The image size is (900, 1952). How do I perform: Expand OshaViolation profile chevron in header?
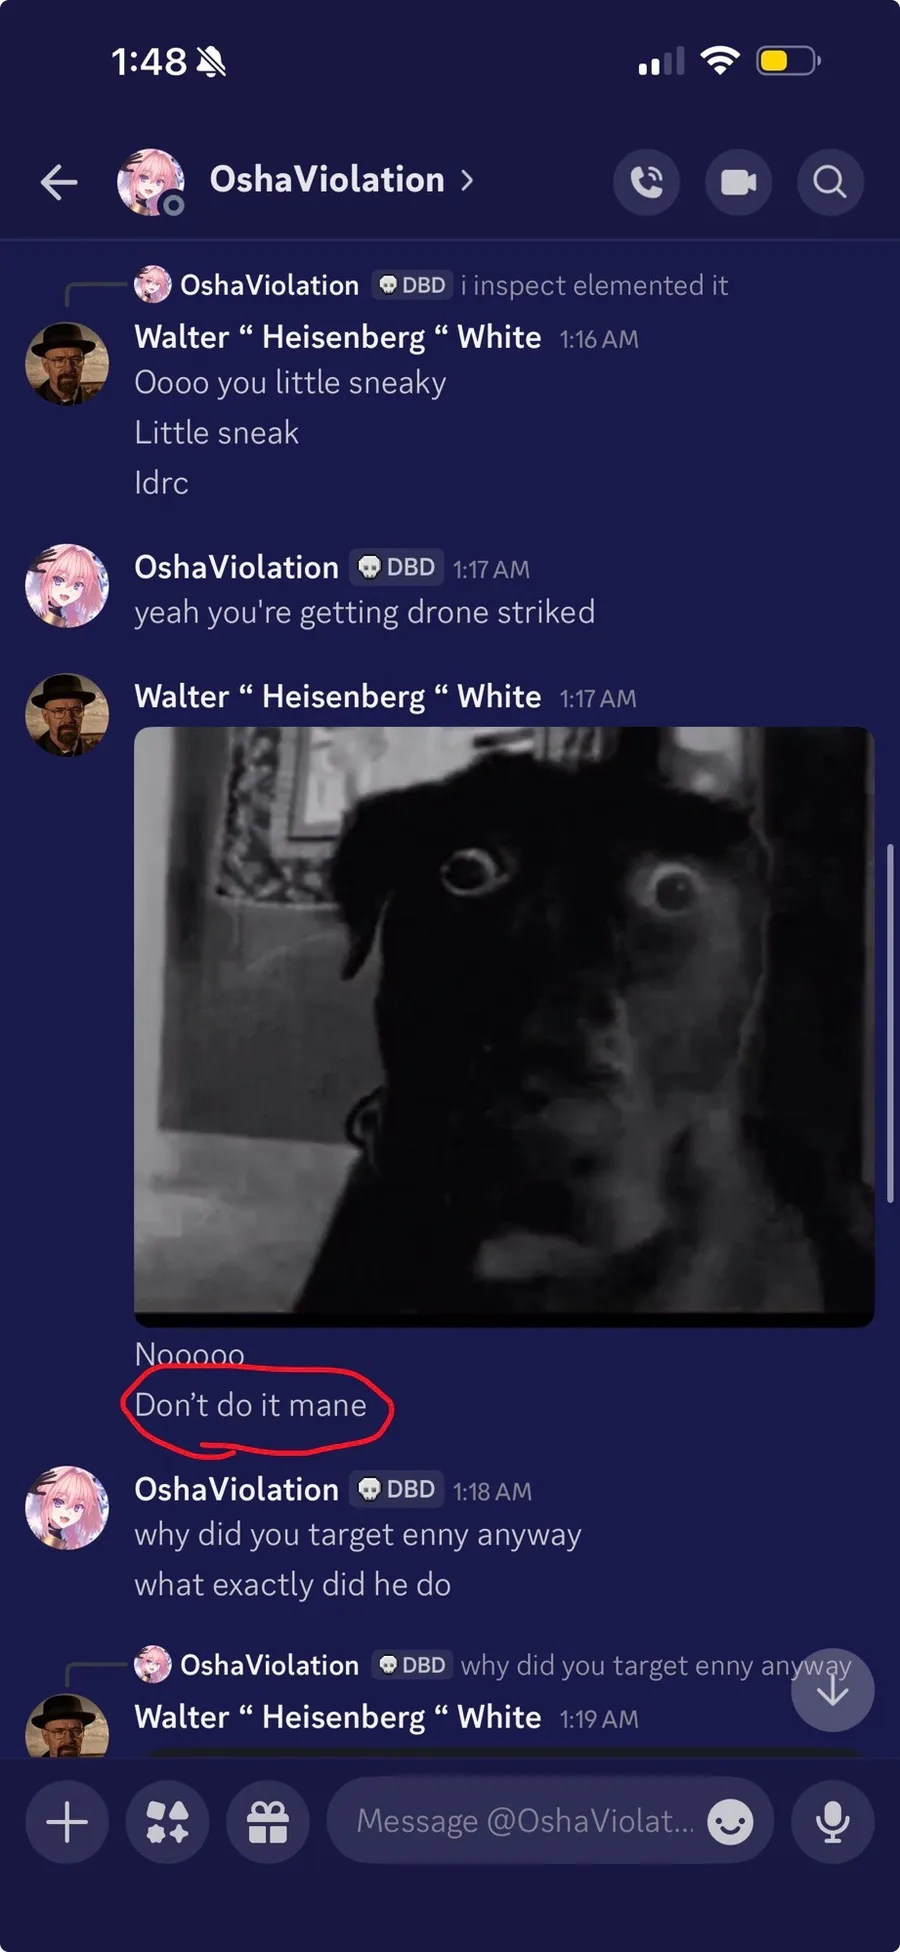coord(467,181)
